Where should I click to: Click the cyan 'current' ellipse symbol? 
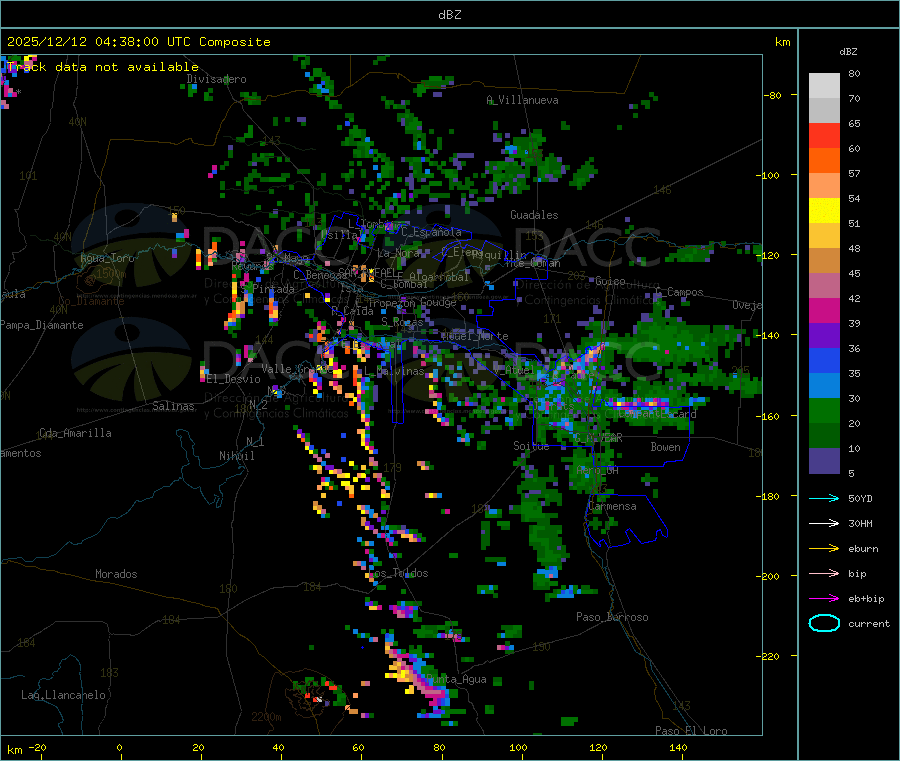[824, 623]
